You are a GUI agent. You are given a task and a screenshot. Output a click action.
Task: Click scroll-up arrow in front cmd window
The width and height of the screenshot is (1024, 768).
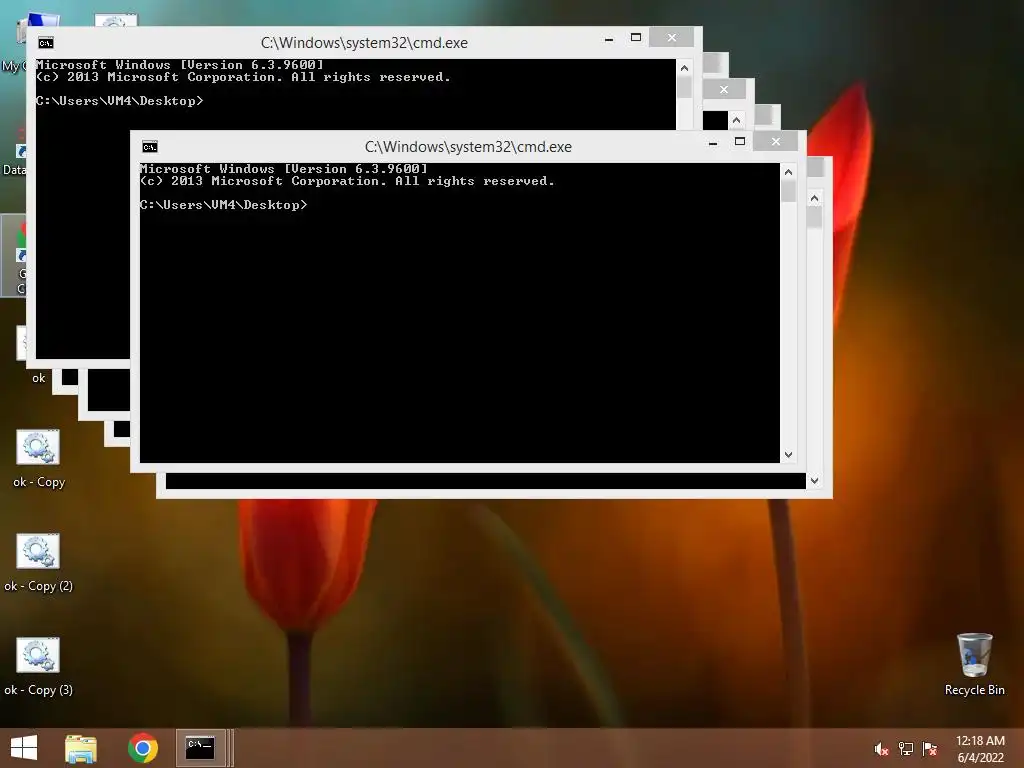pyautogui.click(x=788, y=172)
